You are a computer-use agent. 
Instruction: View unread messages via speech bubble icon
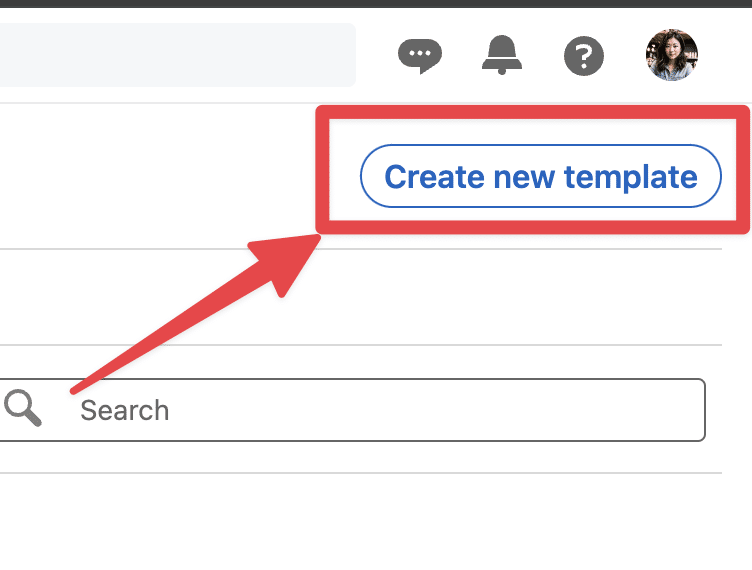click(420, 56)
